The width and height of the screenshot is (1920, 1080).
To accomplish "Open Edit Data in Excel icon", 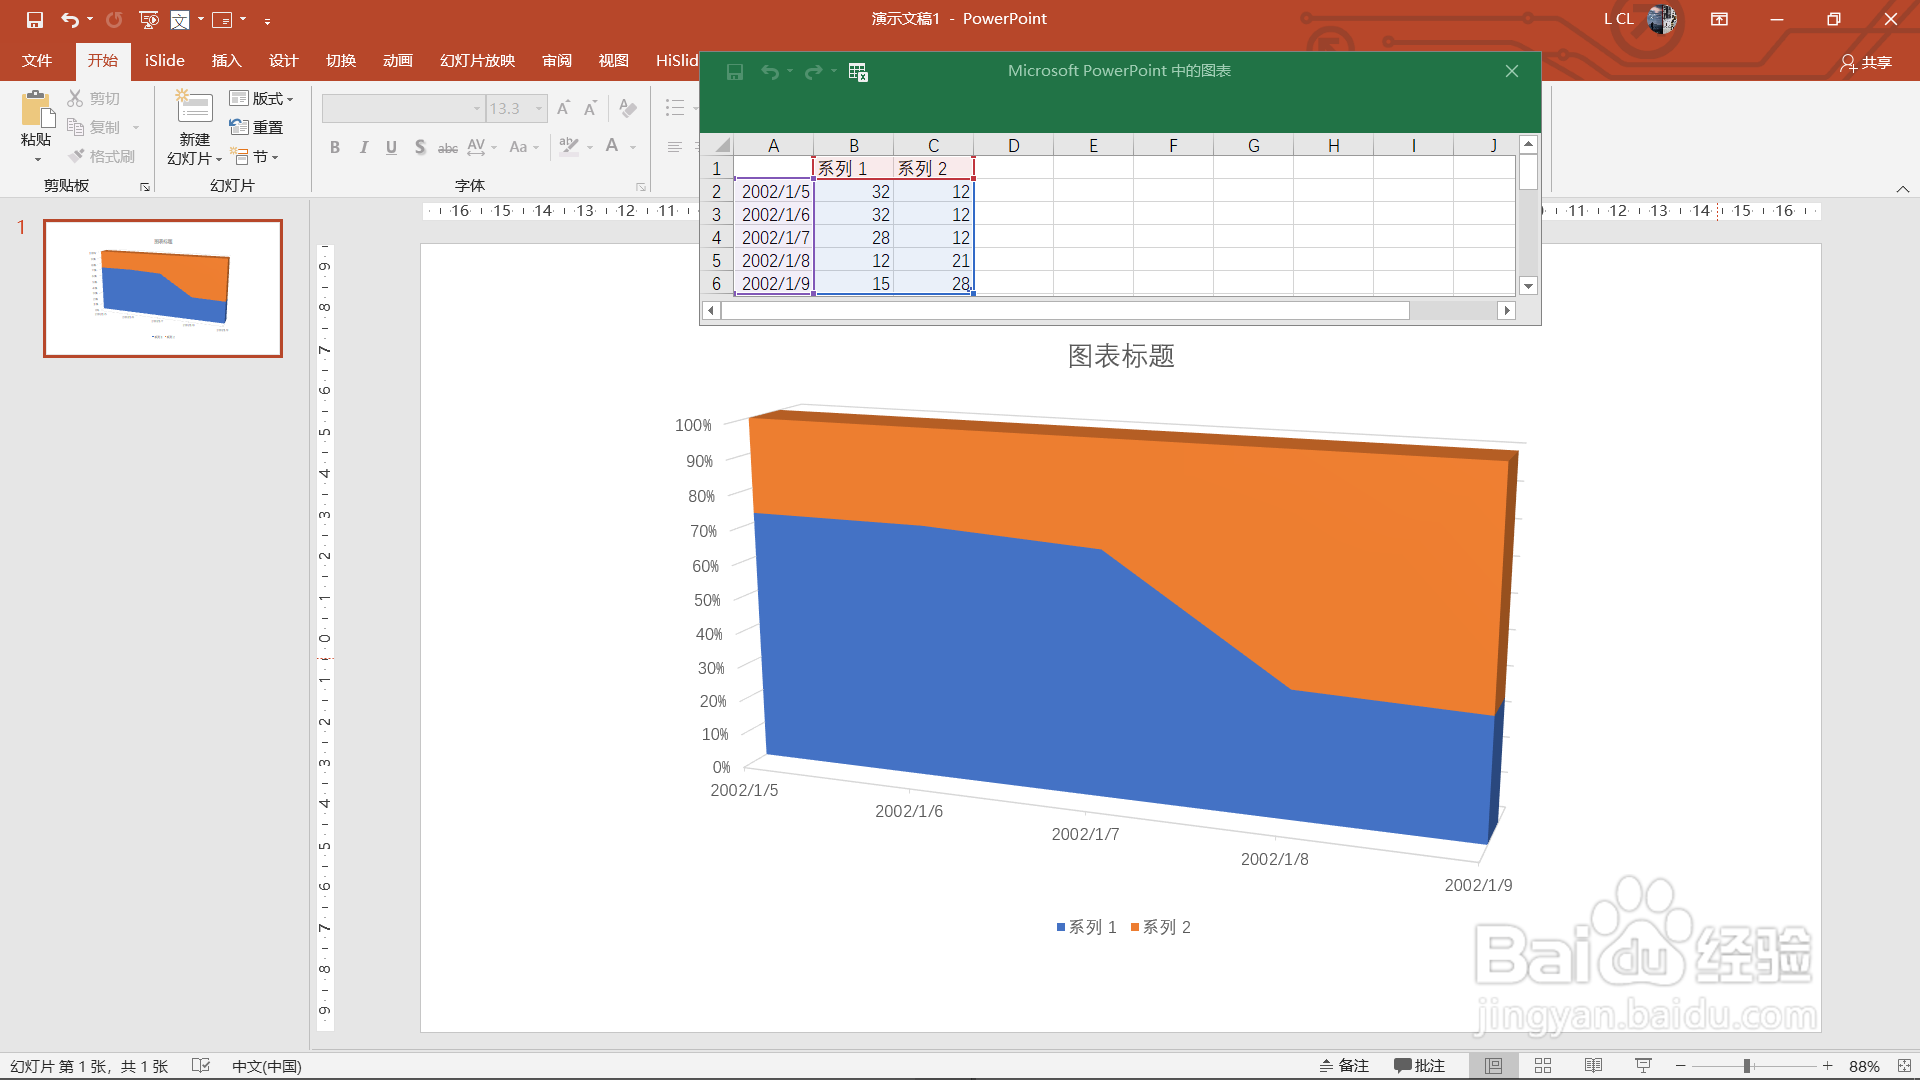I will tap(858, 72).
